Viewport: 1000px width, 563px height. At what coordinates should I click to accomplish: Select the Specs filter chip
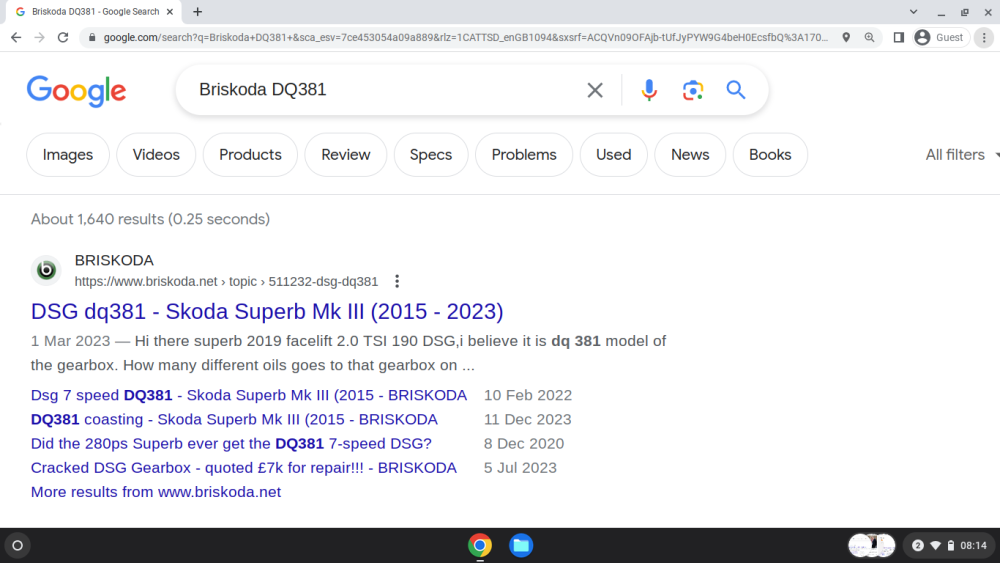[x=431, y=154]
